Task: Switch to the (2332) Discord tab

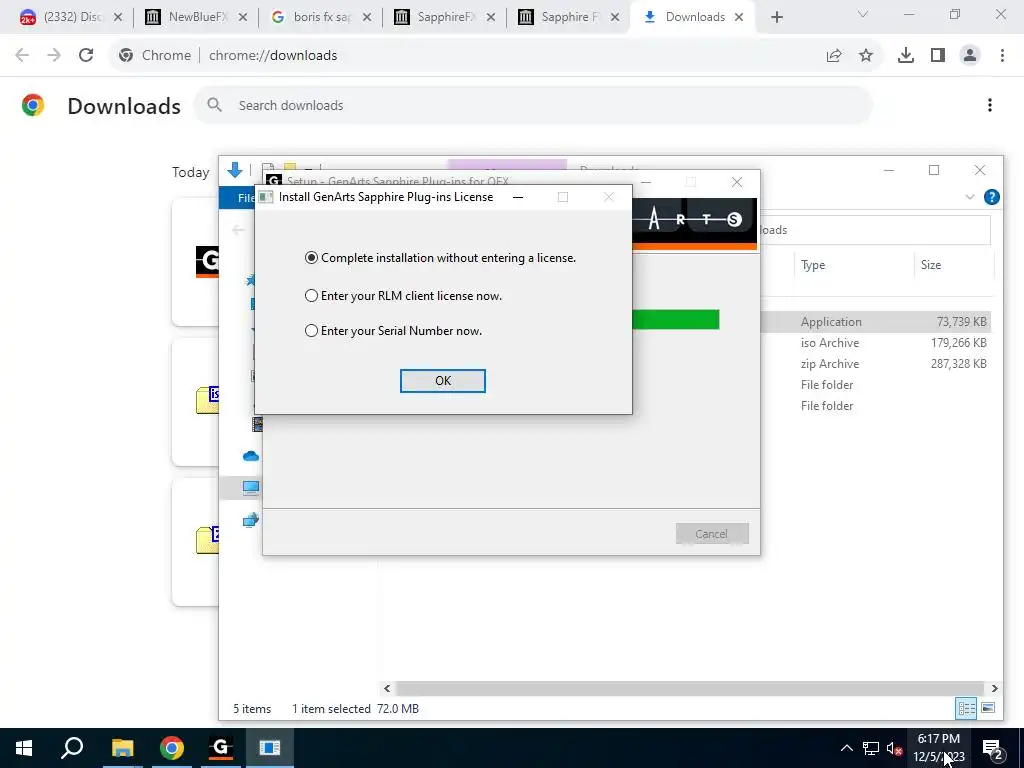Action: pos(71,17)
